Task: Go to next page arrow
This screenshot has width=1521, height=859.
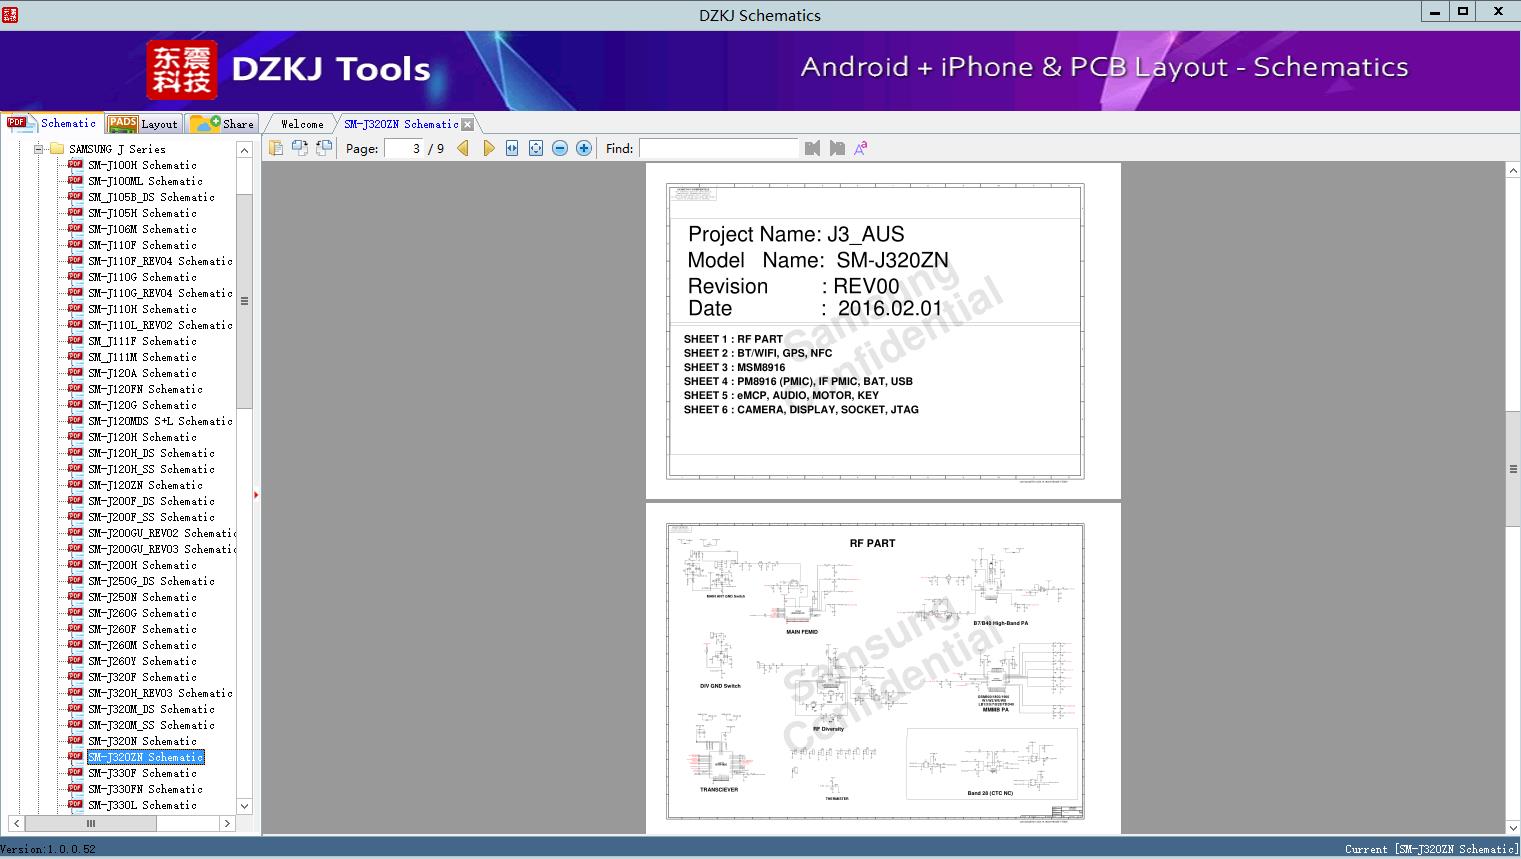Action: [x=488, y=148]
